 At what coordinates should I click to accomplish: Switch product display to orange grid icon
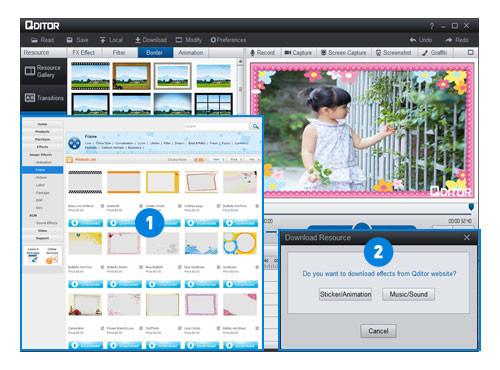tap(201, 160)
